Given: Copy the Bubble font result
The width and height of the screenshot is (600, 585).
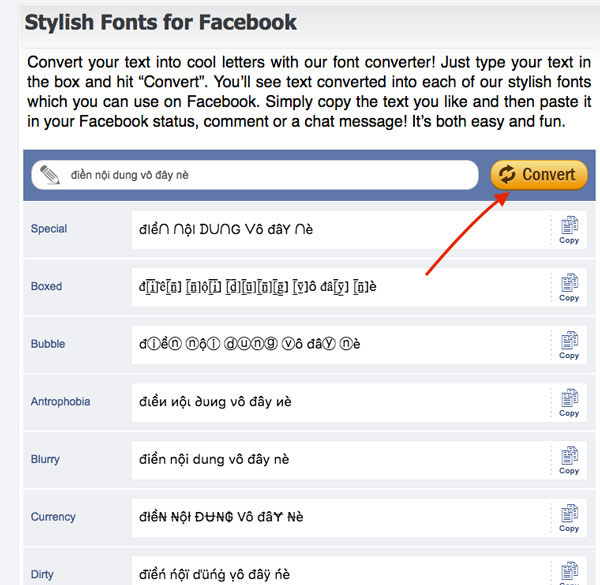Looking at the screenshot, I should click(x=569, y=345).
